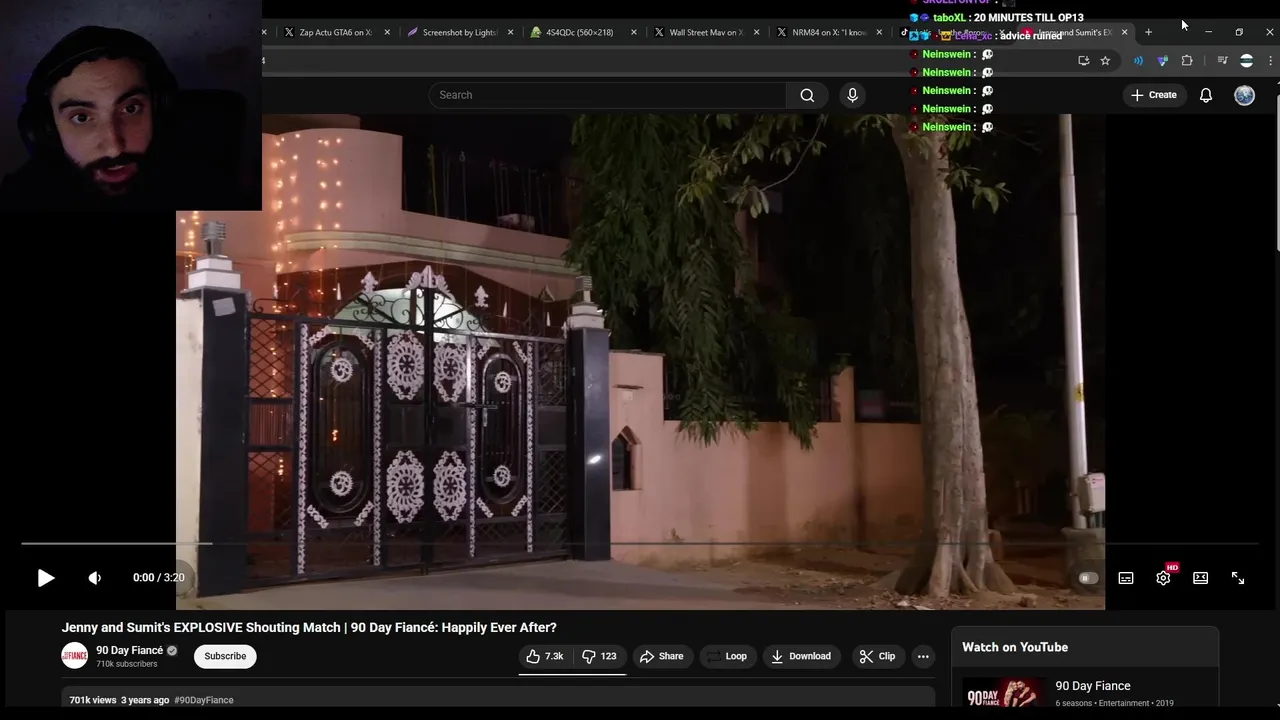Open the YouTube account avatar menu
This screenshot has height=720, width=1280.
[x=1244, y=95]
